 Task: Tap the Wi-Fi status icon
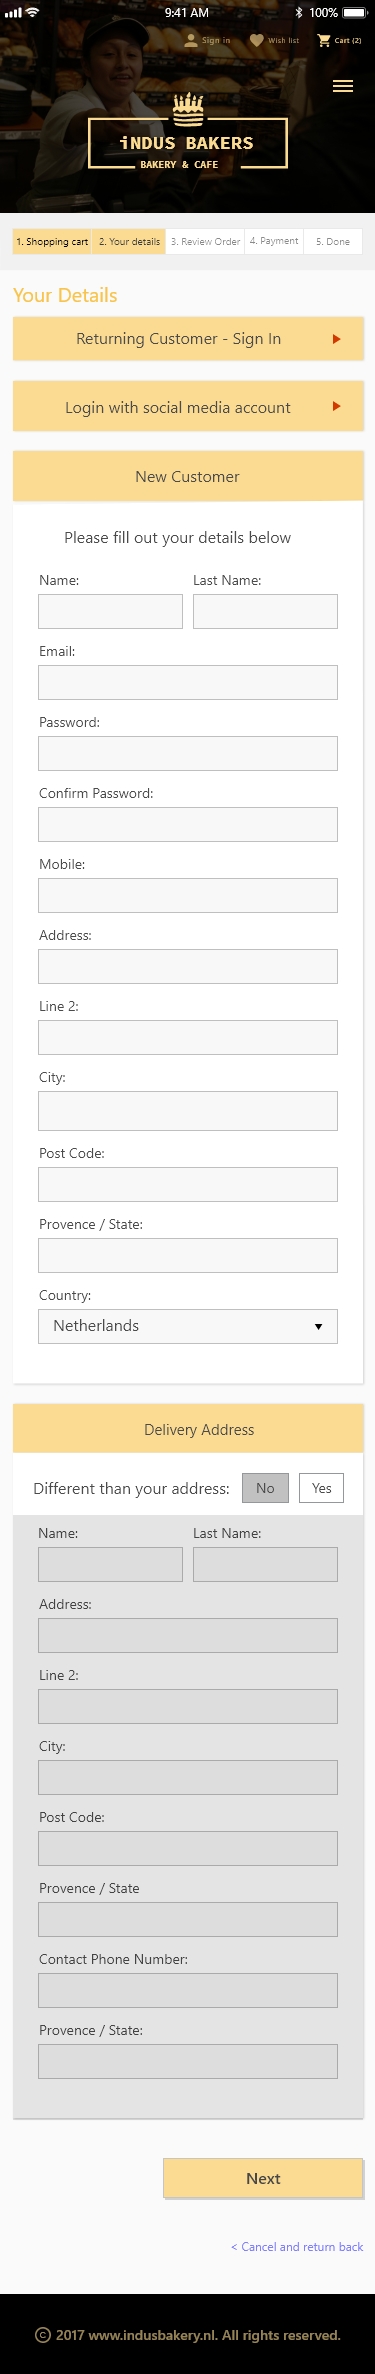coord(32,12)
